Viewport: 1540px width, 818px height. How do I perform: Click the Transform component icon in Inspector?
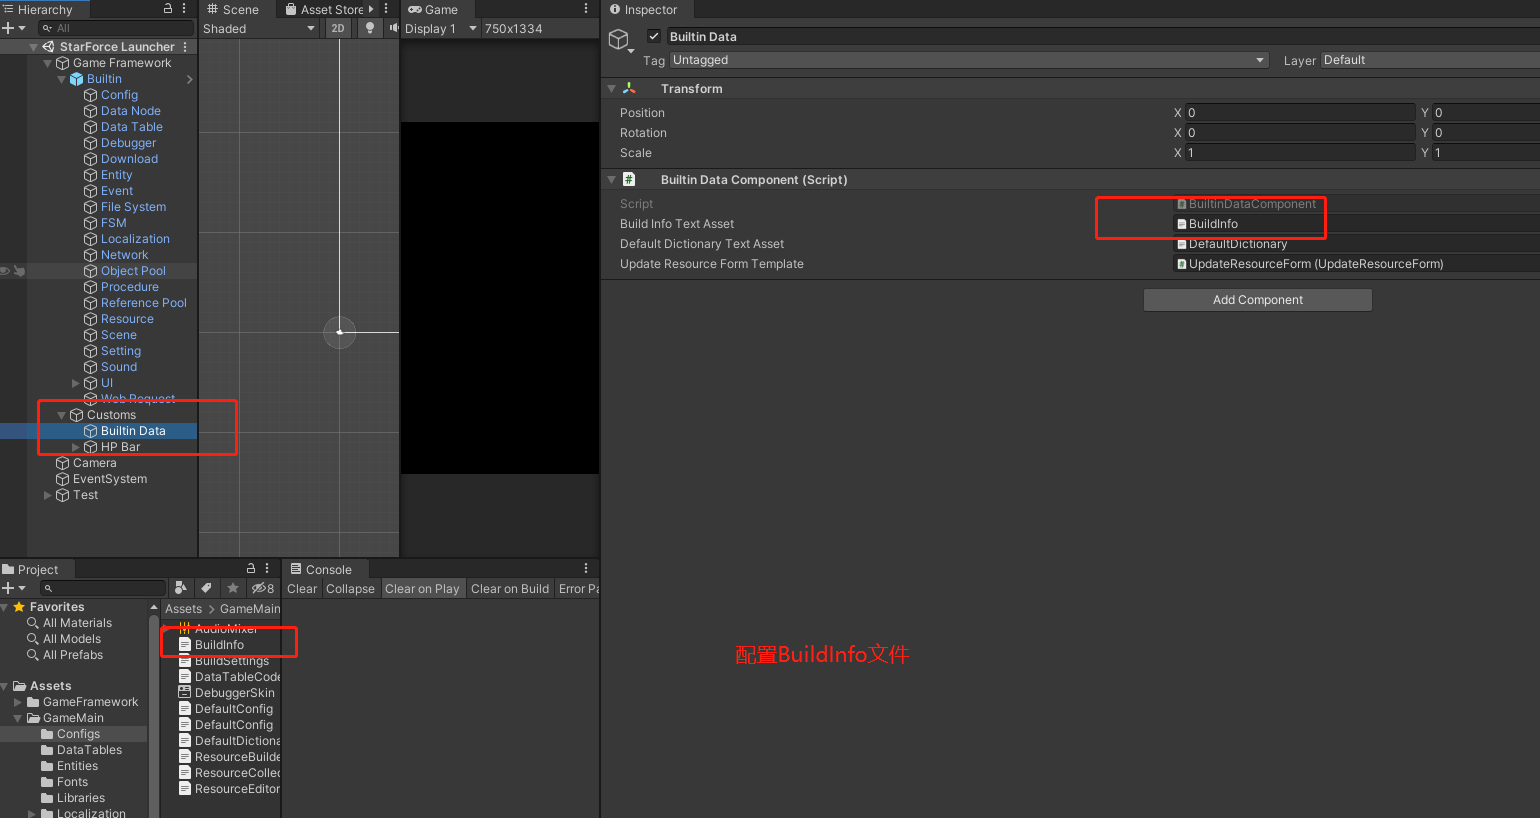click(x=628, y=88)
